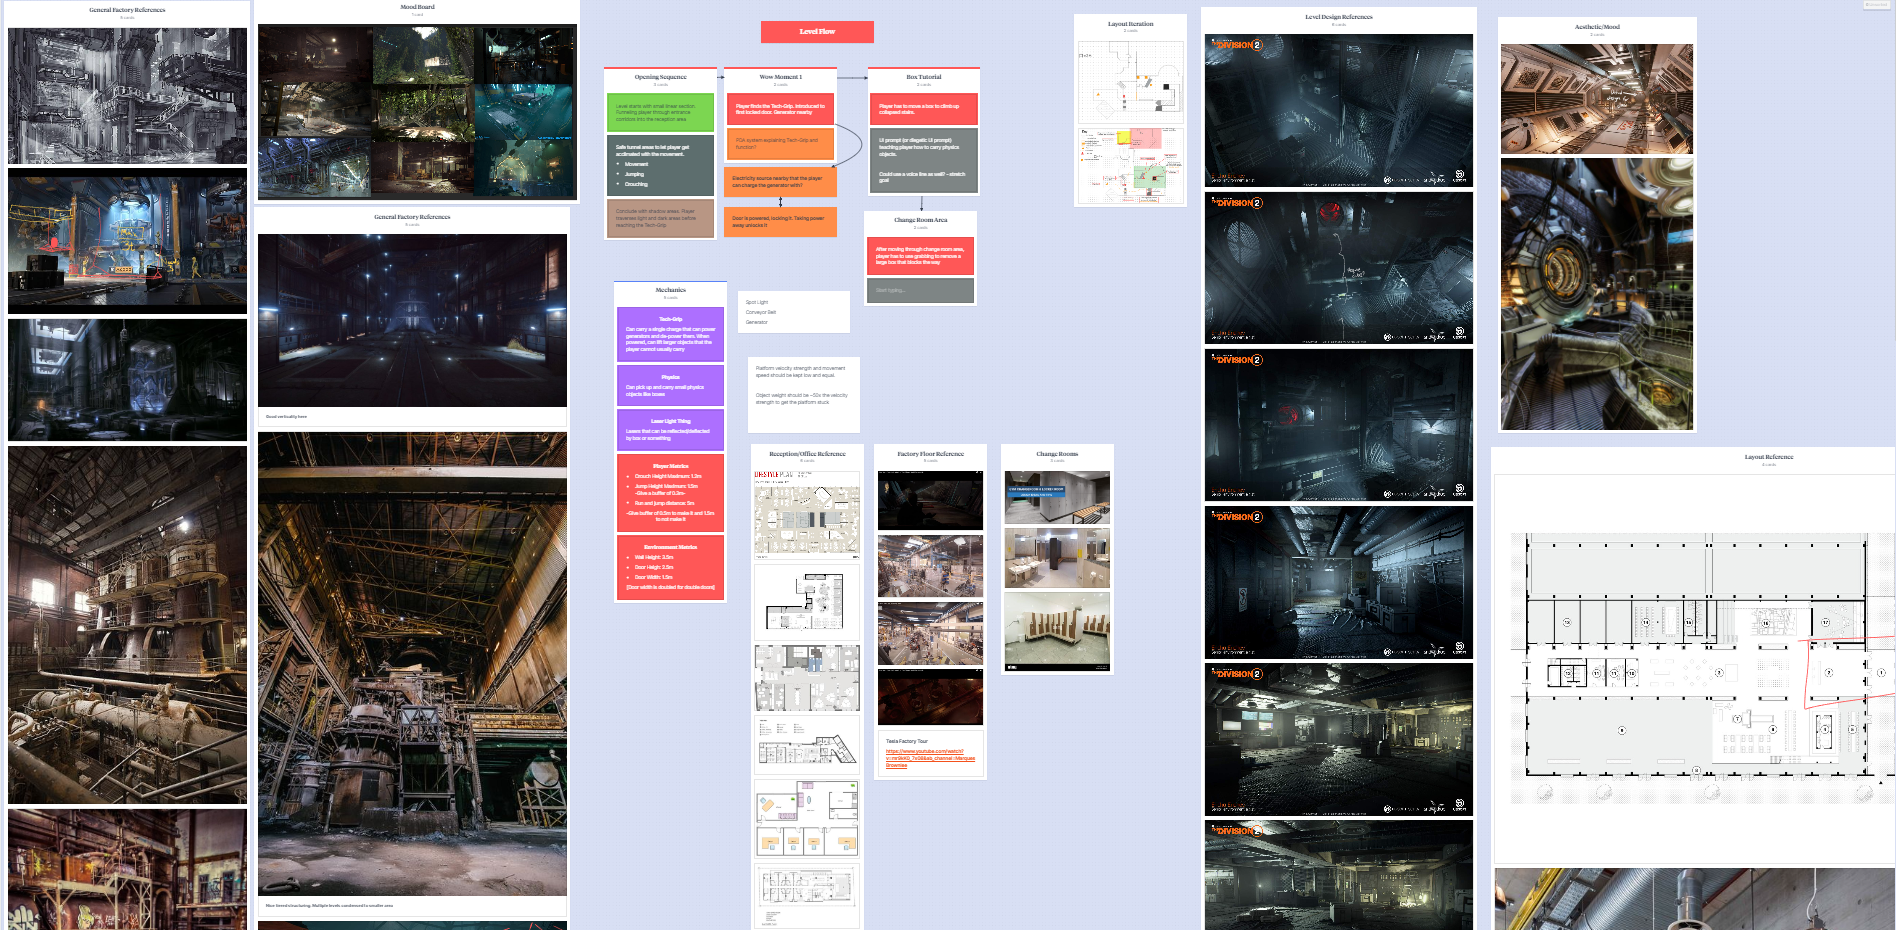The image size is (1896, 930).
Task: Open the black-and-white L-shaped floor plan image
Action: coord(806,602)
